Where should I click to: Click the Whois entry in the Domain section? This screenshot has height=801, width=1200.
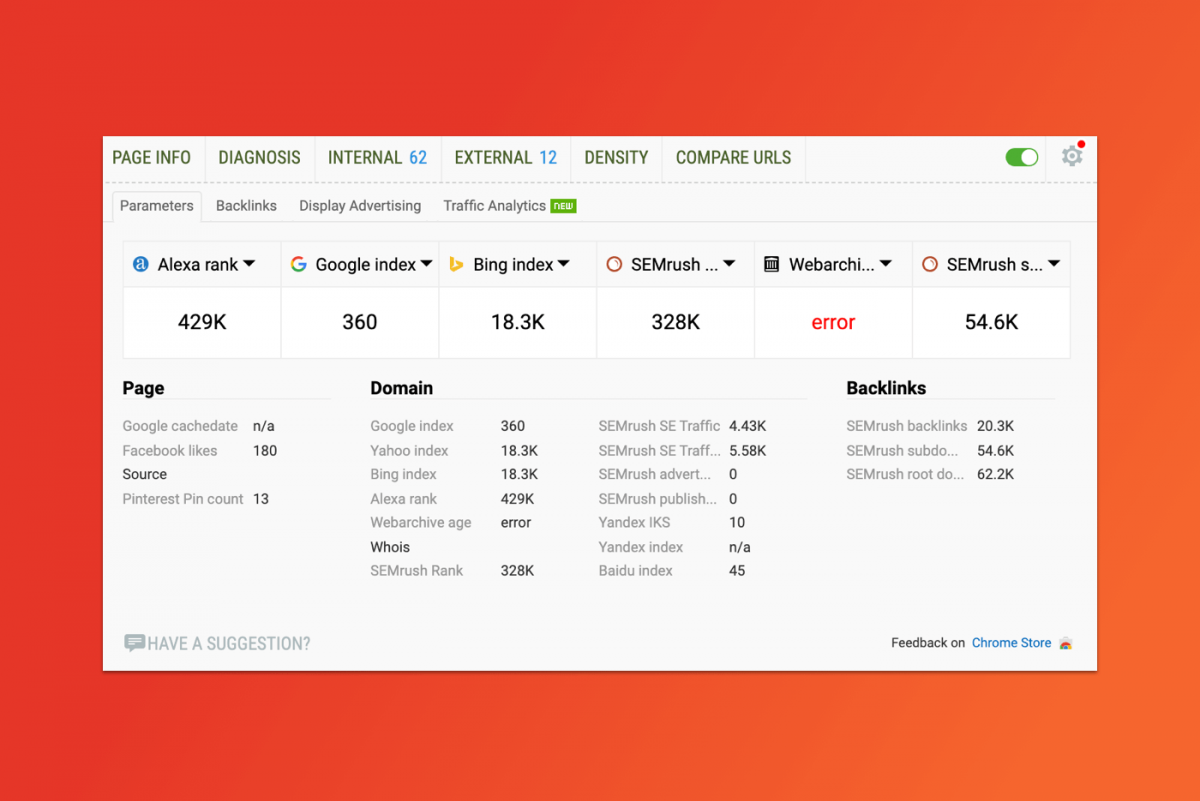pos(390,547)
